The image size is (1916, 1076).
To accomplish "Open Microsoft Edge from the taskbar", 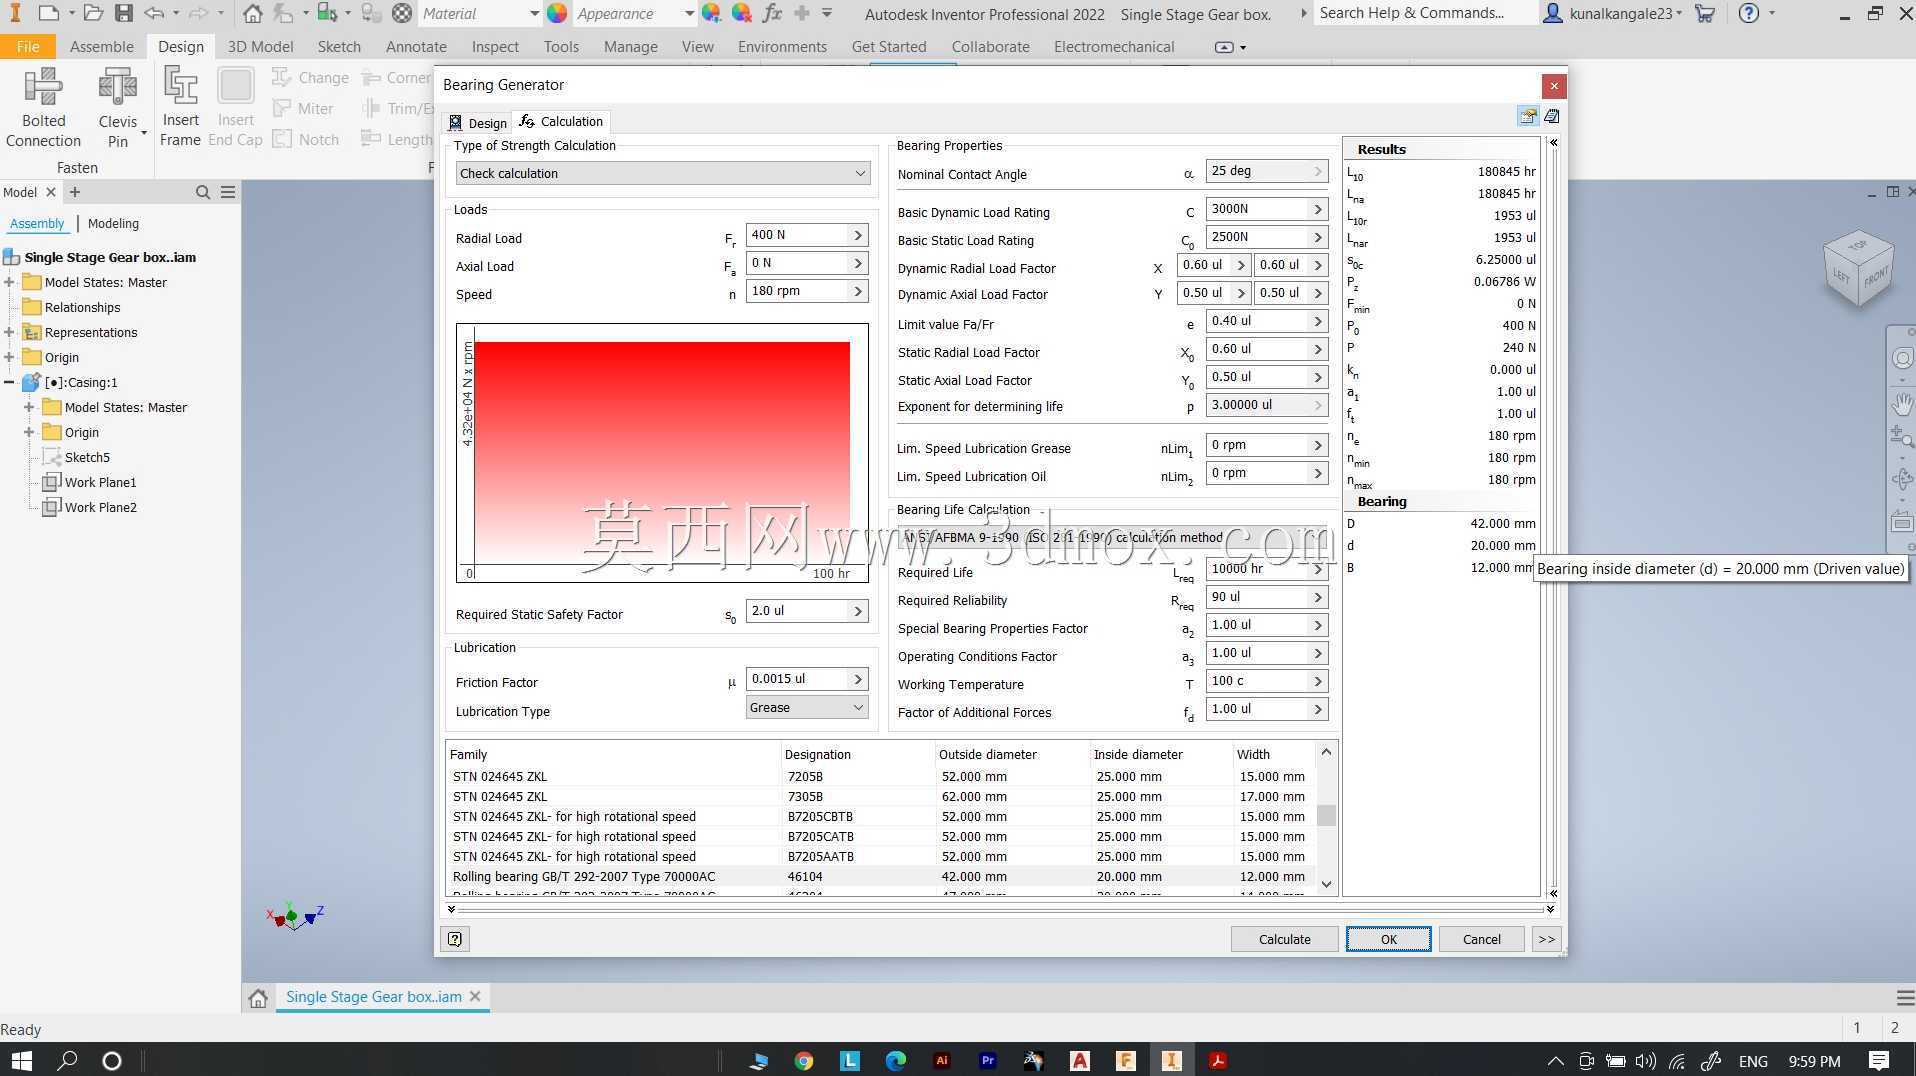I will tap(896, 1060).
